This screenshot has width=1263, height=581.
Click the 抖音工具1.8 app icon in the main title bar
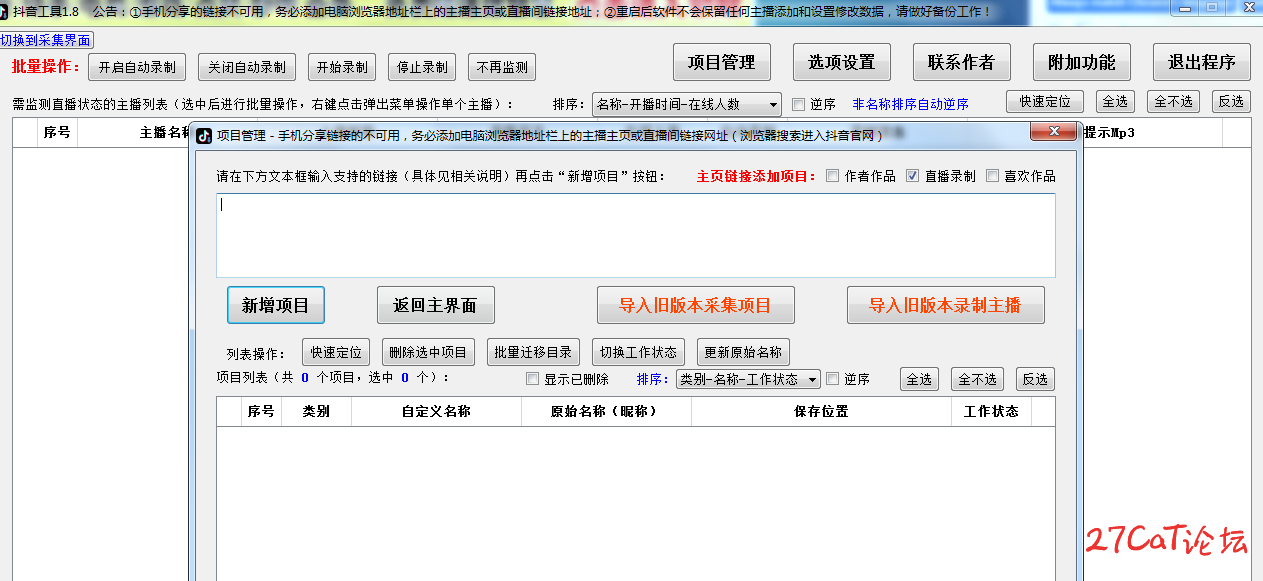click(x=5, y=11)
